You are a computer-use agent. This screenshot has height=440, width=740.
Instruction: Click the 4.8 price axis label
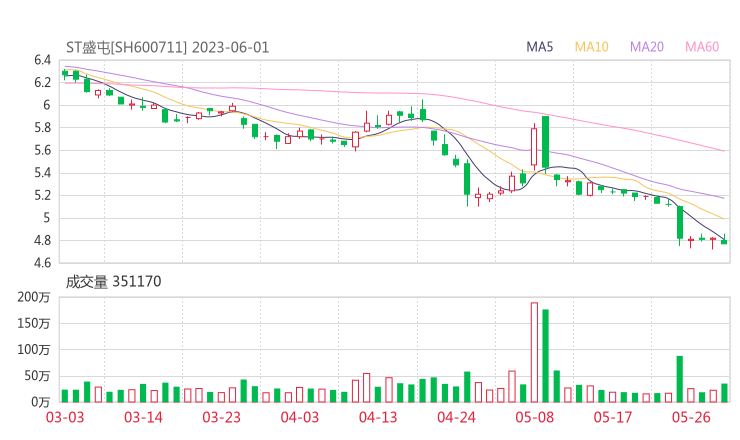tap(42, 241)
